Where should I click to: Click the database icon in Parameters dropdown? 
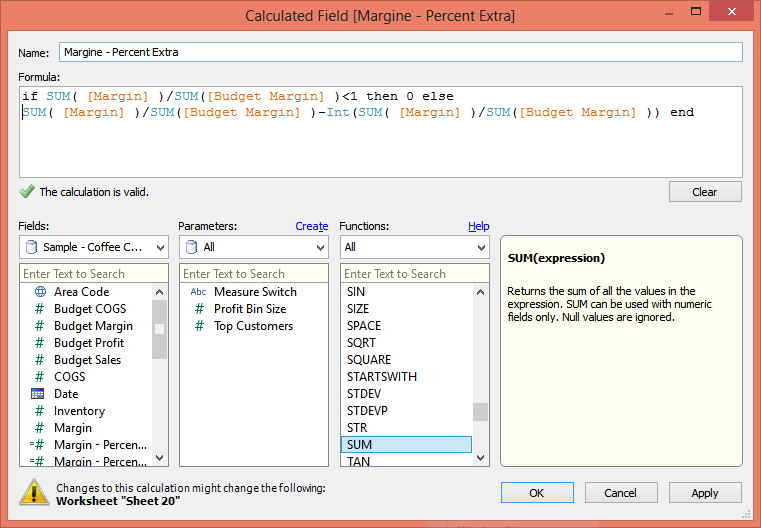click(x=192, y=247)
